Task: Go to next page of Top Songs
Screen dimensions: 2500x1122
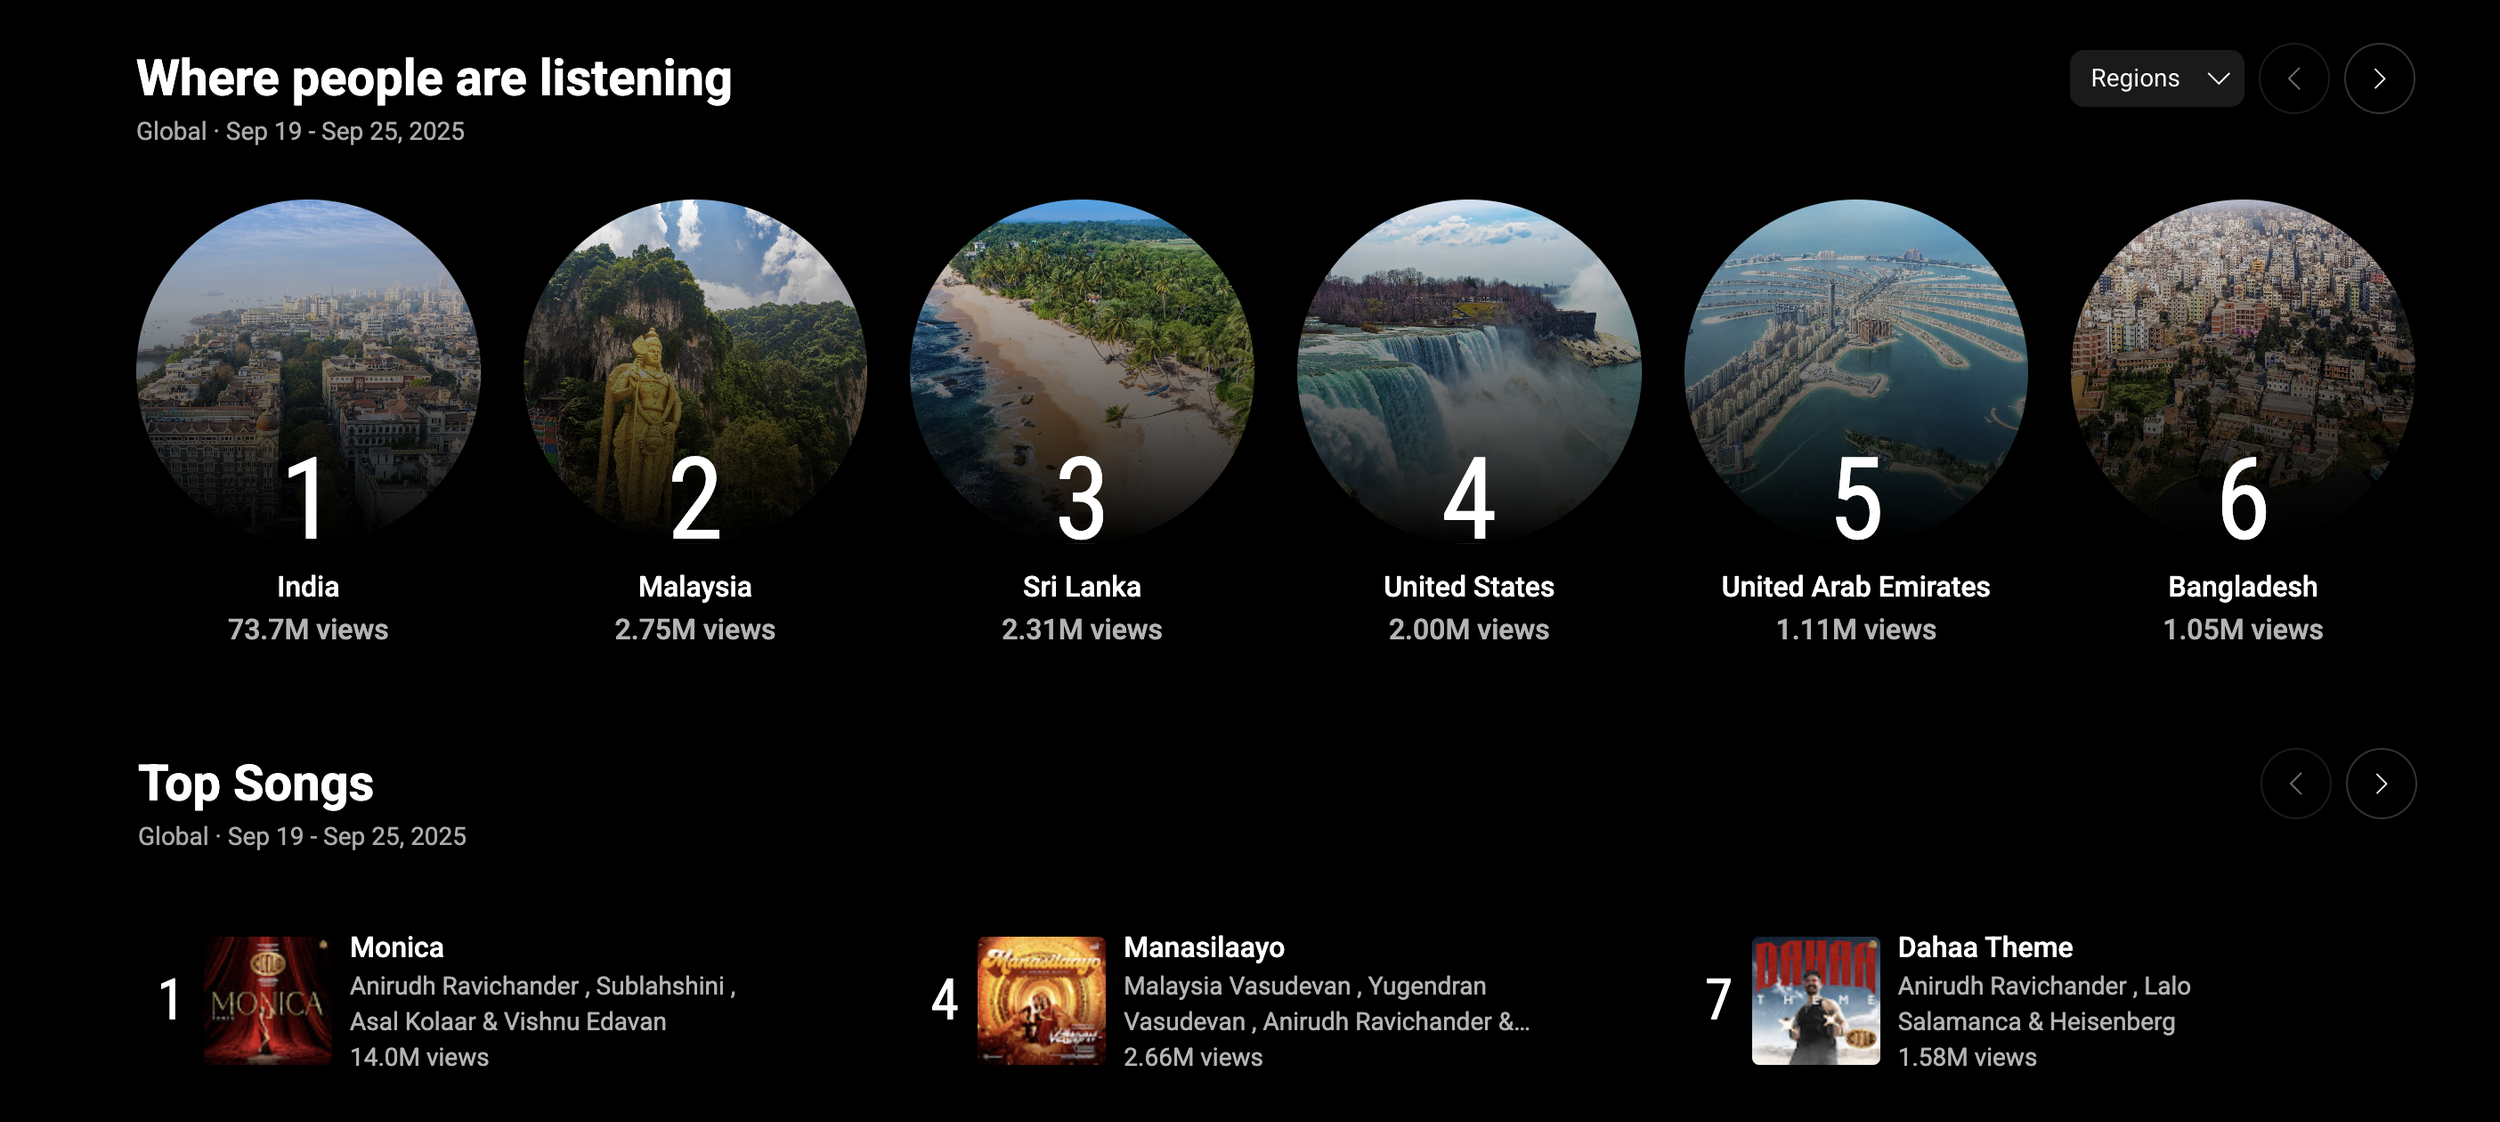Action: coord(2381,783)
